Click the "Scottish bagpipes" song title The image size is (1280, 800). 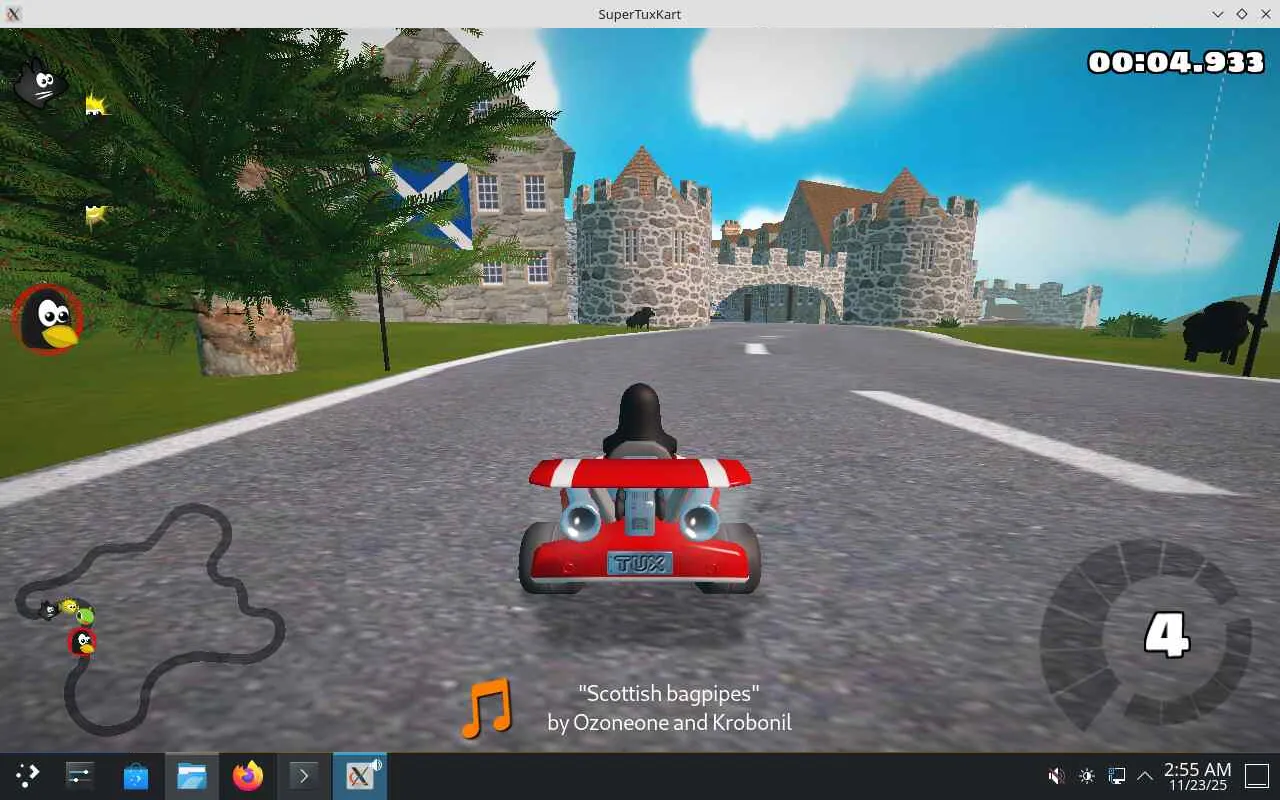[x=669, y=693]
